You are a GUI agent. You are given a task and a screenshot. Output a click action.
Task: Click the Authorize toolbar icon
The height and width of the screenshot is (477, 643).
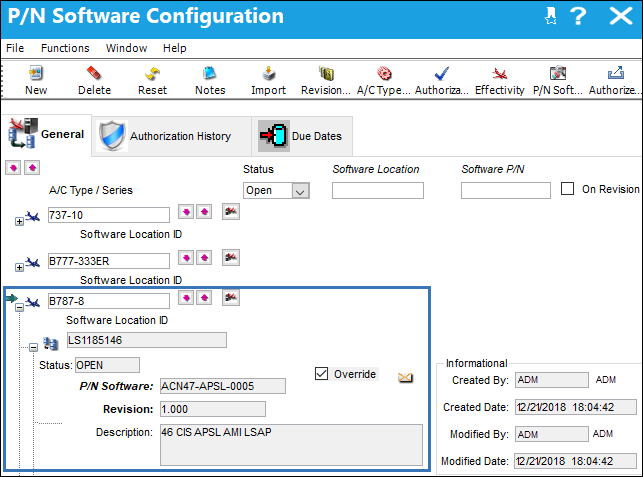pyautogui.click(x=616, y=73)
